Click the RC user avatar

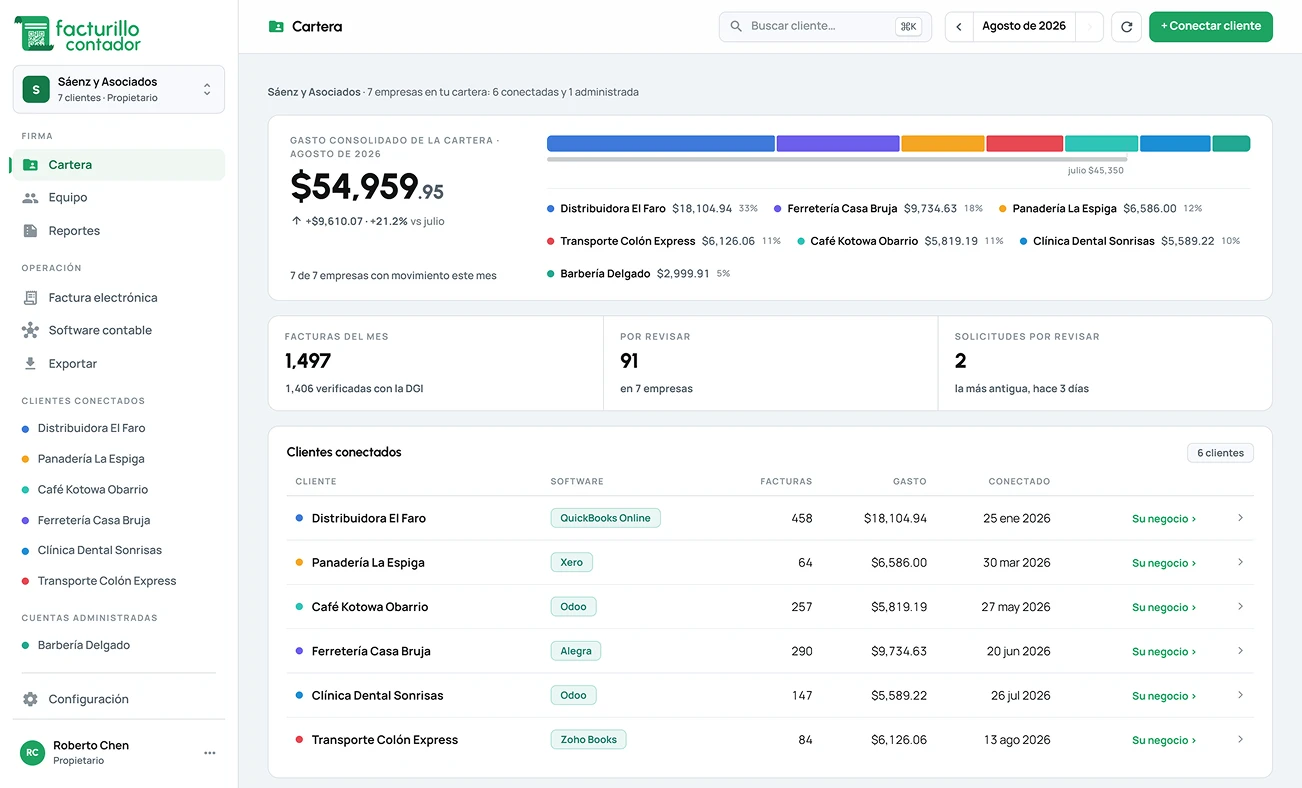point(33,753)
